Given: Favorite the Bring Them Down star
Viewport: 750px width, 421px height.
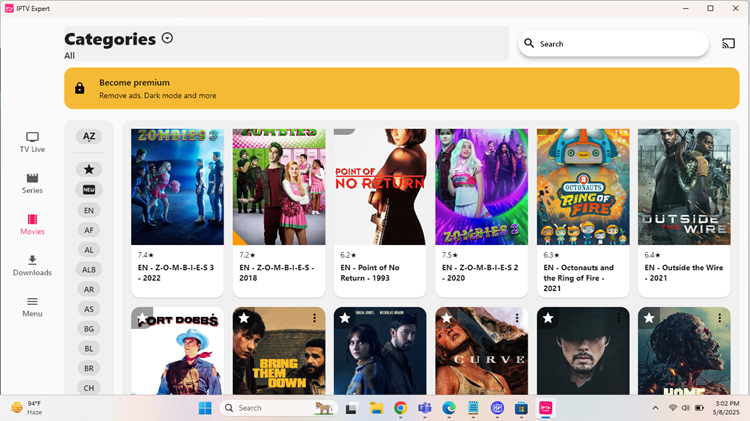Looking at the screenshot, I should (x=243, y=318).
